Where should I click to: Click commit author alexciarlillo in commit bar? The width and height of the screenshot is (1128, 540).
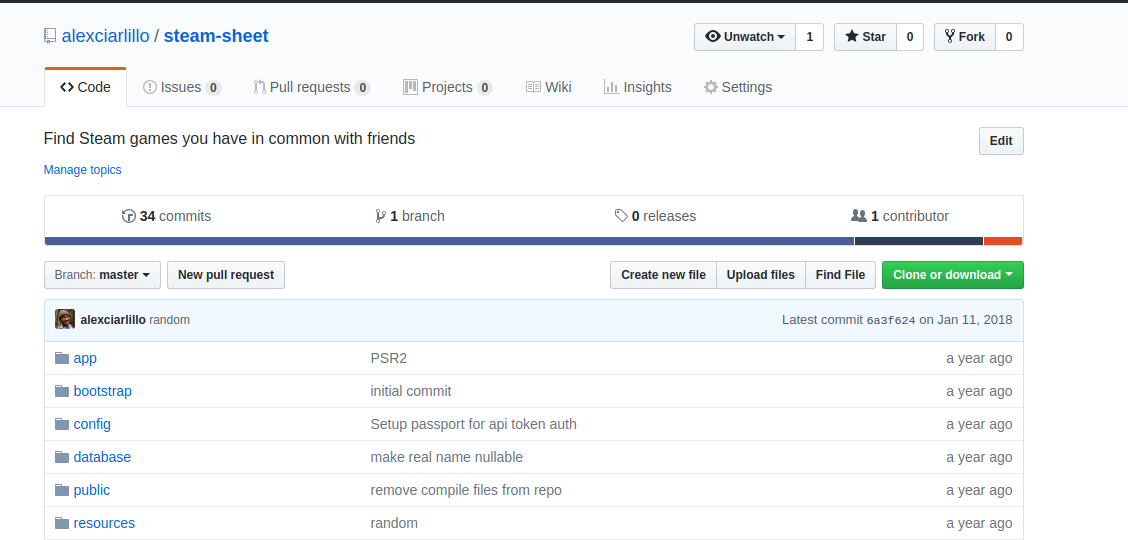[x=113, y=320]
